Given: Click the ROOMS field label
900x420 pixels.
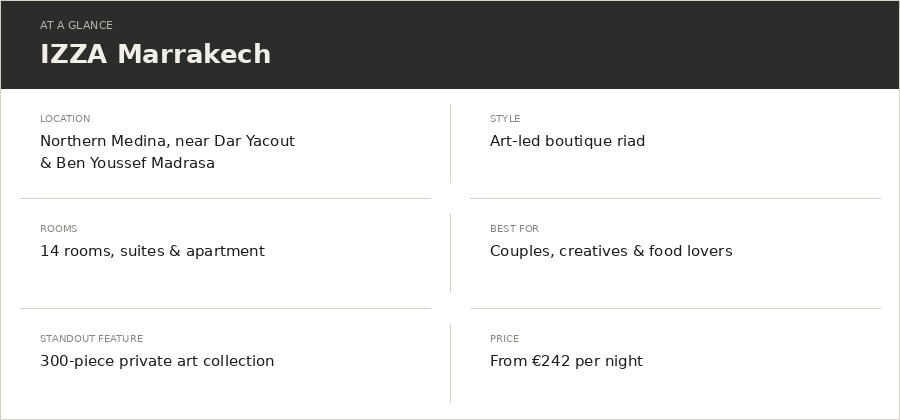Looking at the screenshot, I should 58,229.
